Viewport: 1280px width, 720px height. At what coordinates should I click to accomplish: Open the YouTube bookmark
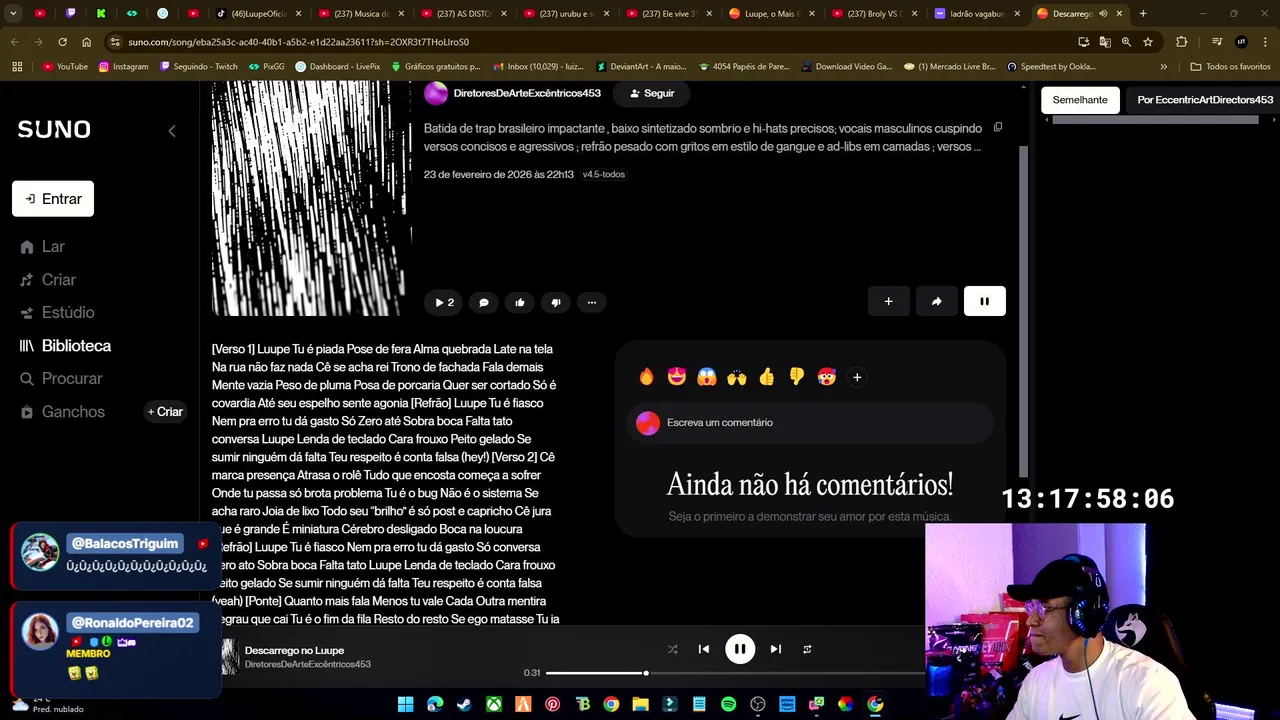(65, 67)
